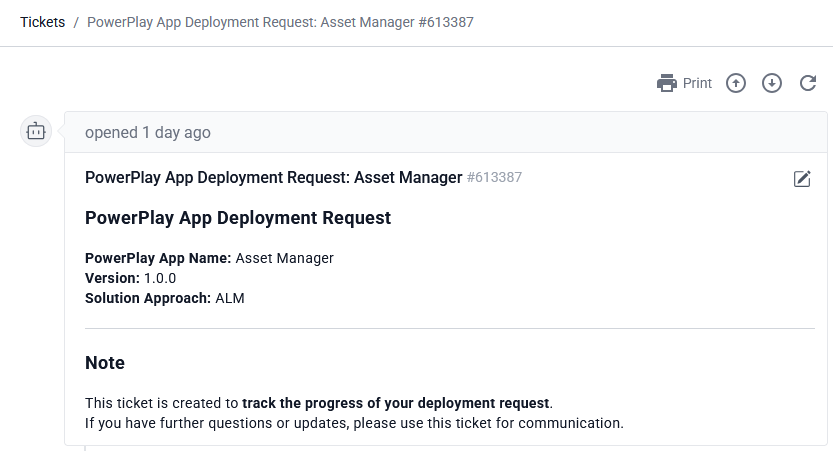
Task: Click the "opened 1 day ago" timestamp
Action: click(x=148, y=132)
